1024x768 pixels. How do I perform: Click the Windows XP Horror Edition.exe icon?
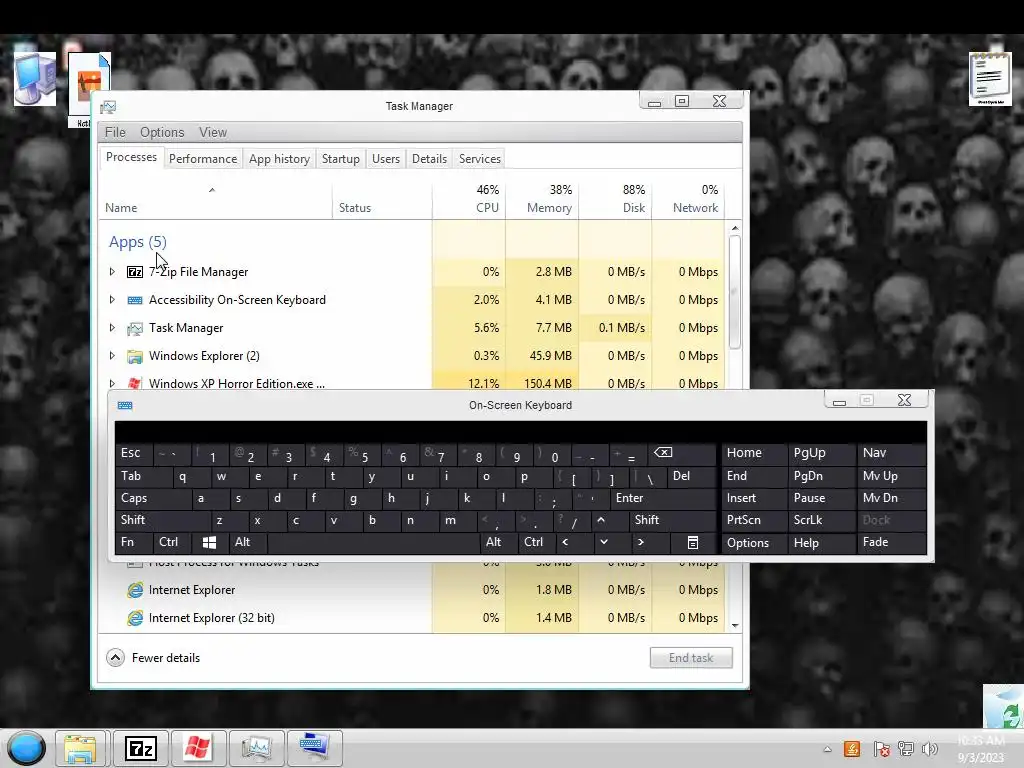pos(135,383)
